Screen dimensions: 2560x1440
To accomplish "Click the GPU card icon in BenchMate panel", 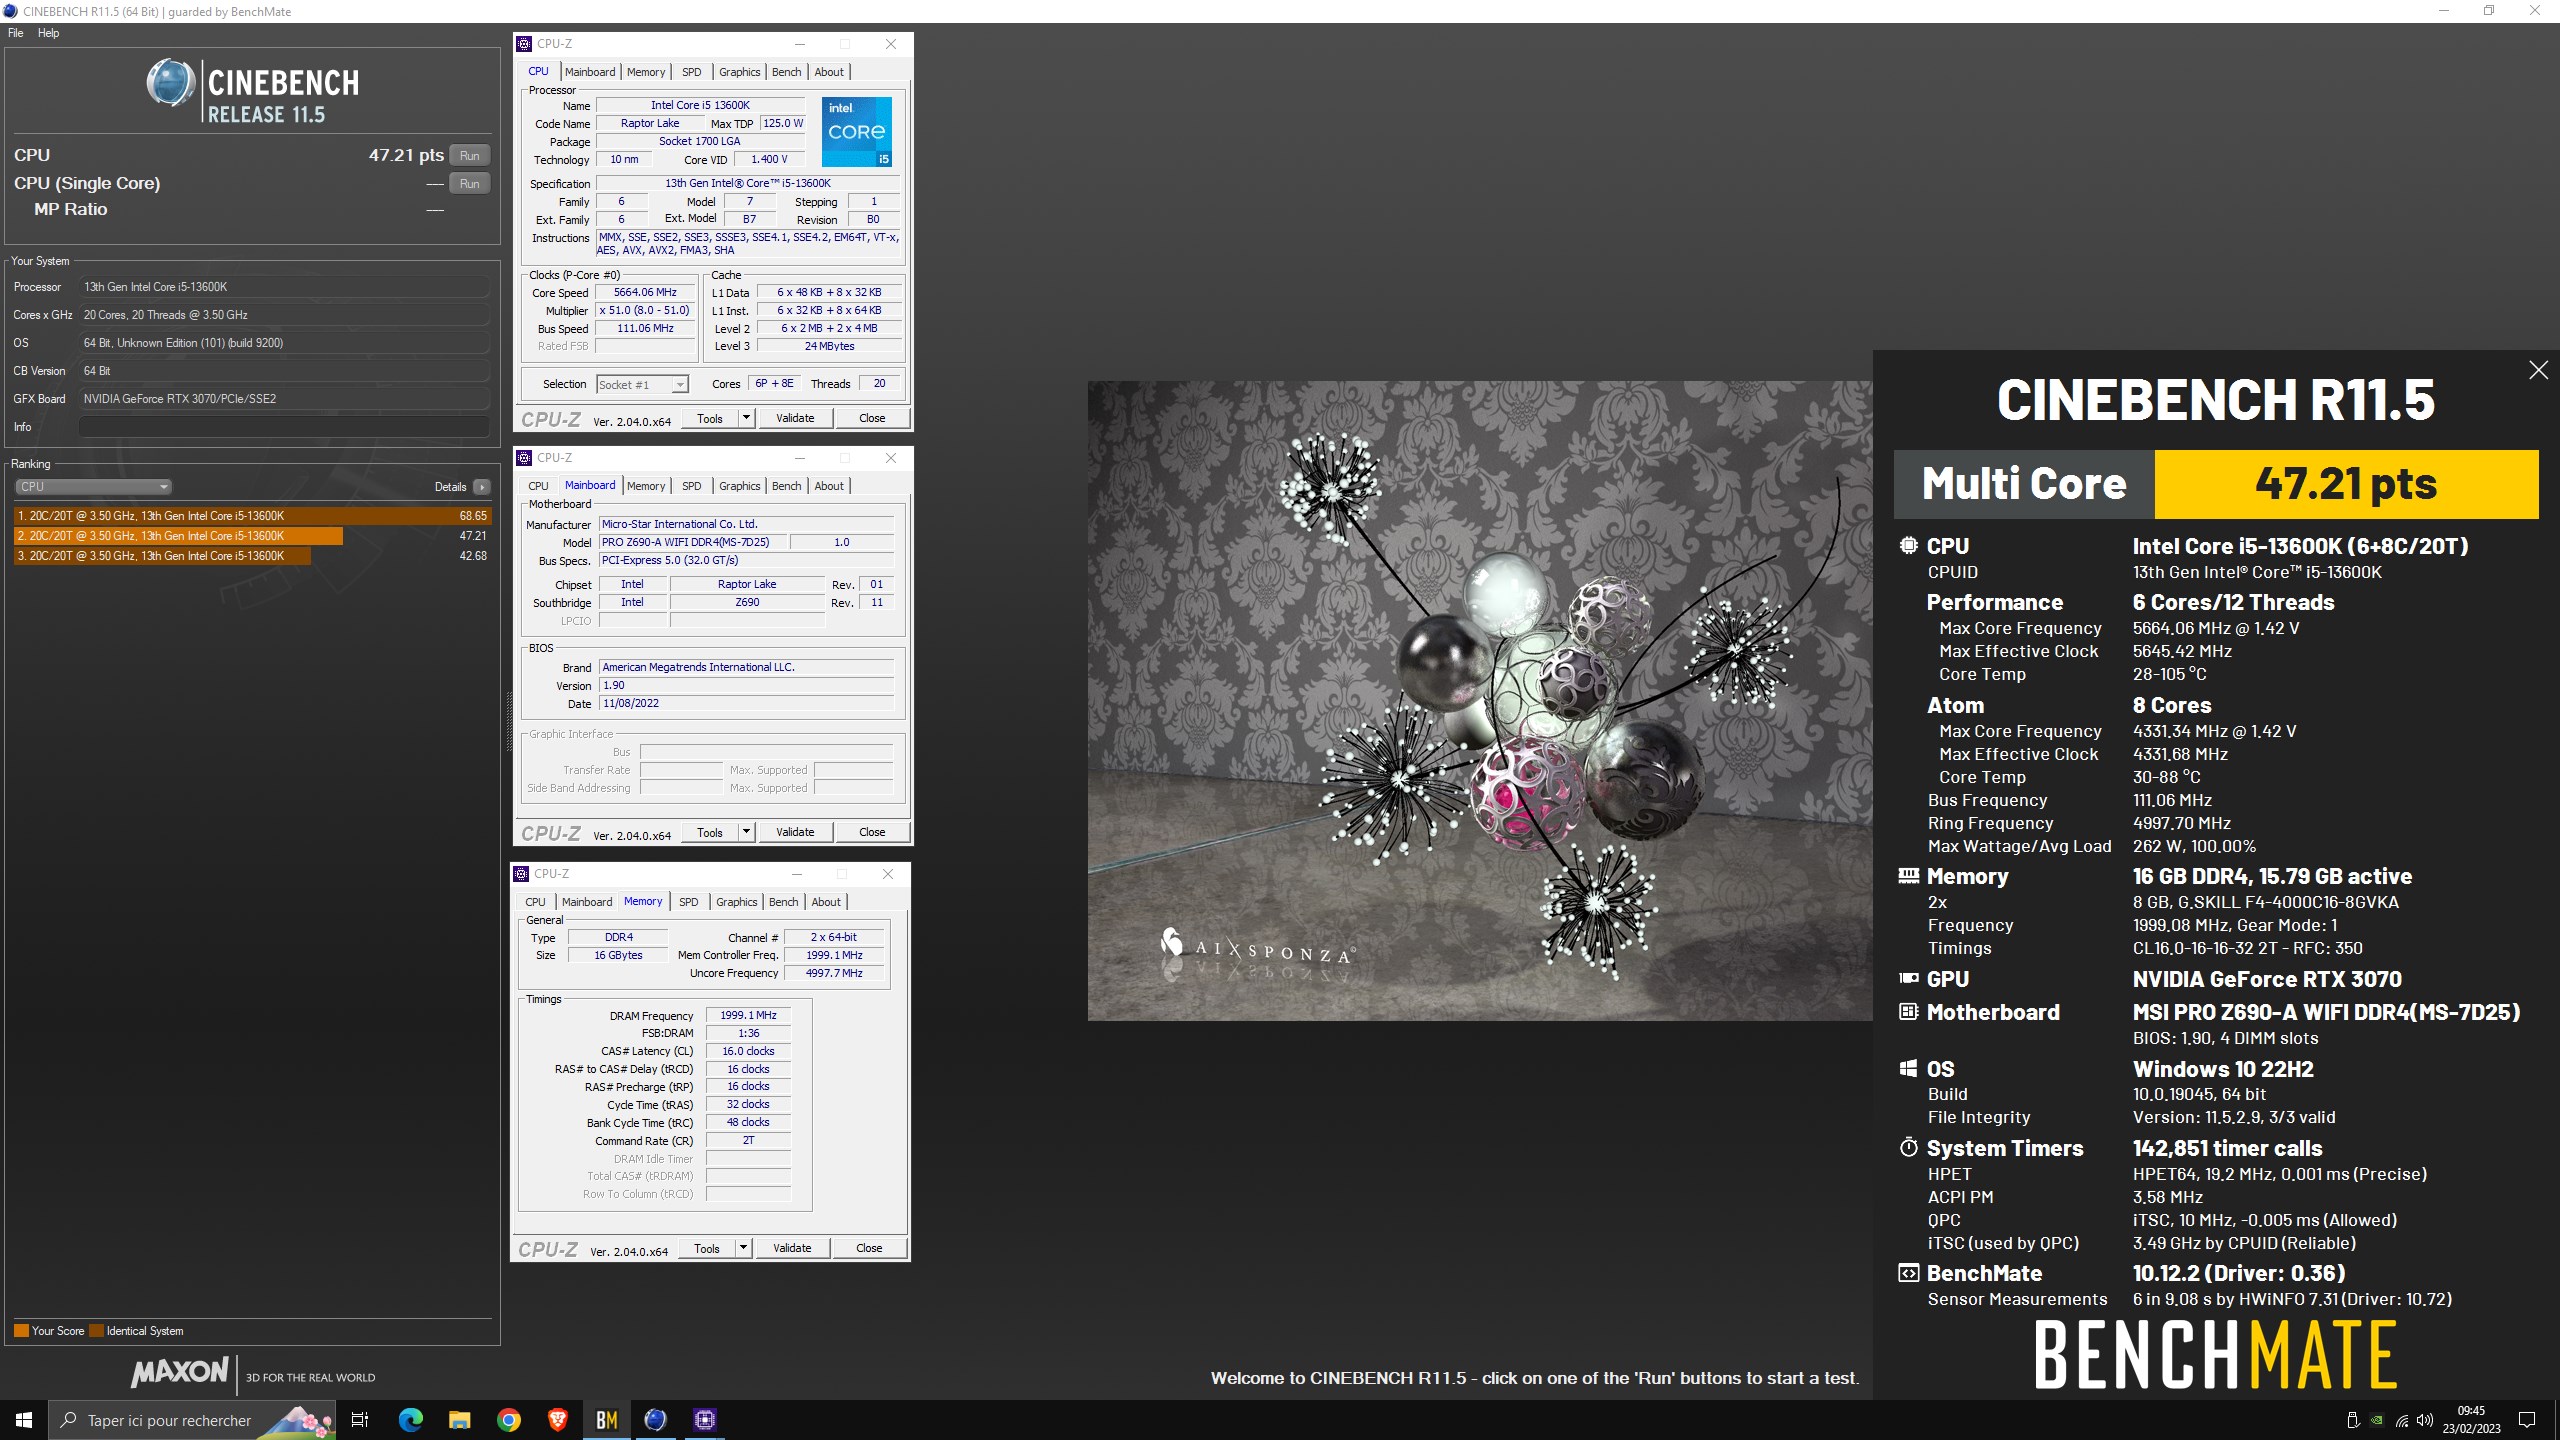I will click(x=1909, y=978).
